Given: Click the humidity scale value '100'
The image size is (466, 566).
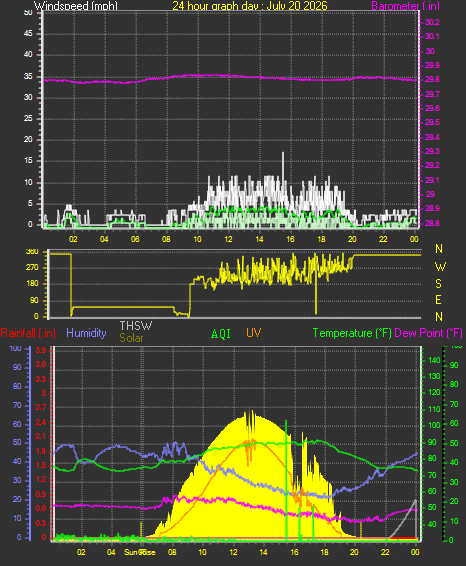Looking at the screenshot, I should pos(15,349).
